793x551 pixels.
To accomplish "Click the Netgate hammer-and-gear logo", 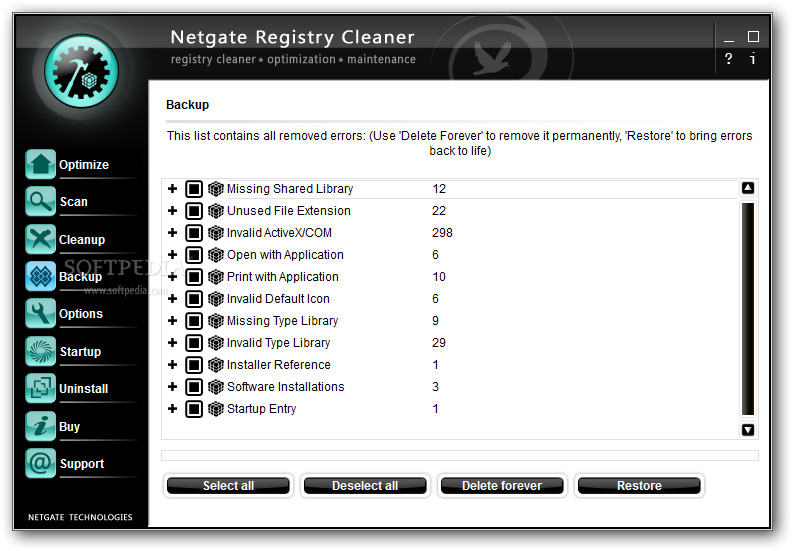I will [81, 71].
